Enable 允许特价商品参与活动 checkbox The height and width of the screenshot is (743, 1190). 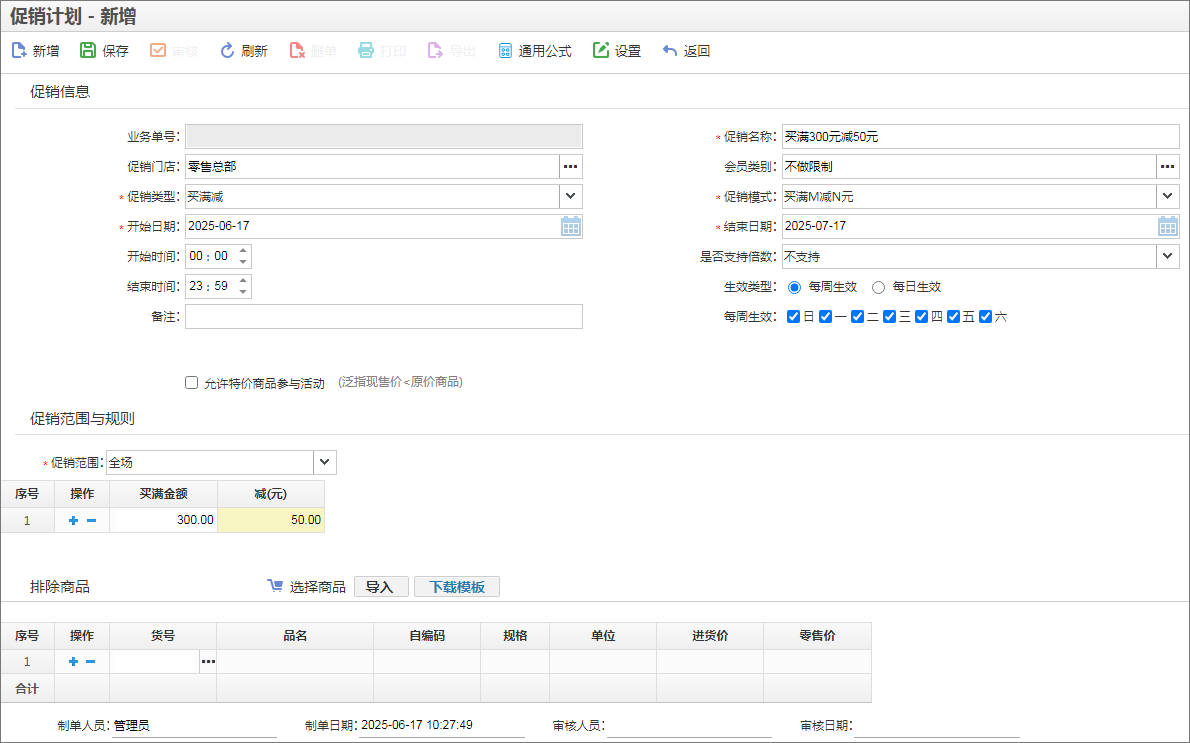point(191,383)
